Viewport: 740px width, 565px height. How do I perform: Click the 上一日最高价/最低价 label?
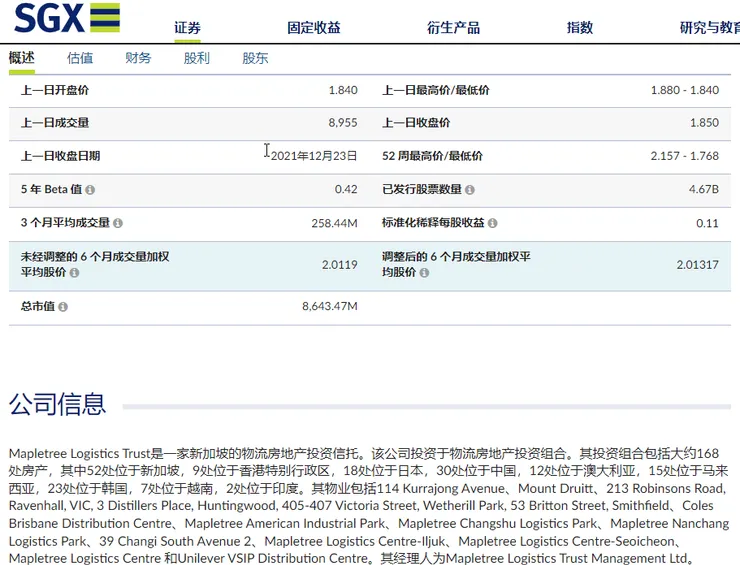(436, 90)
